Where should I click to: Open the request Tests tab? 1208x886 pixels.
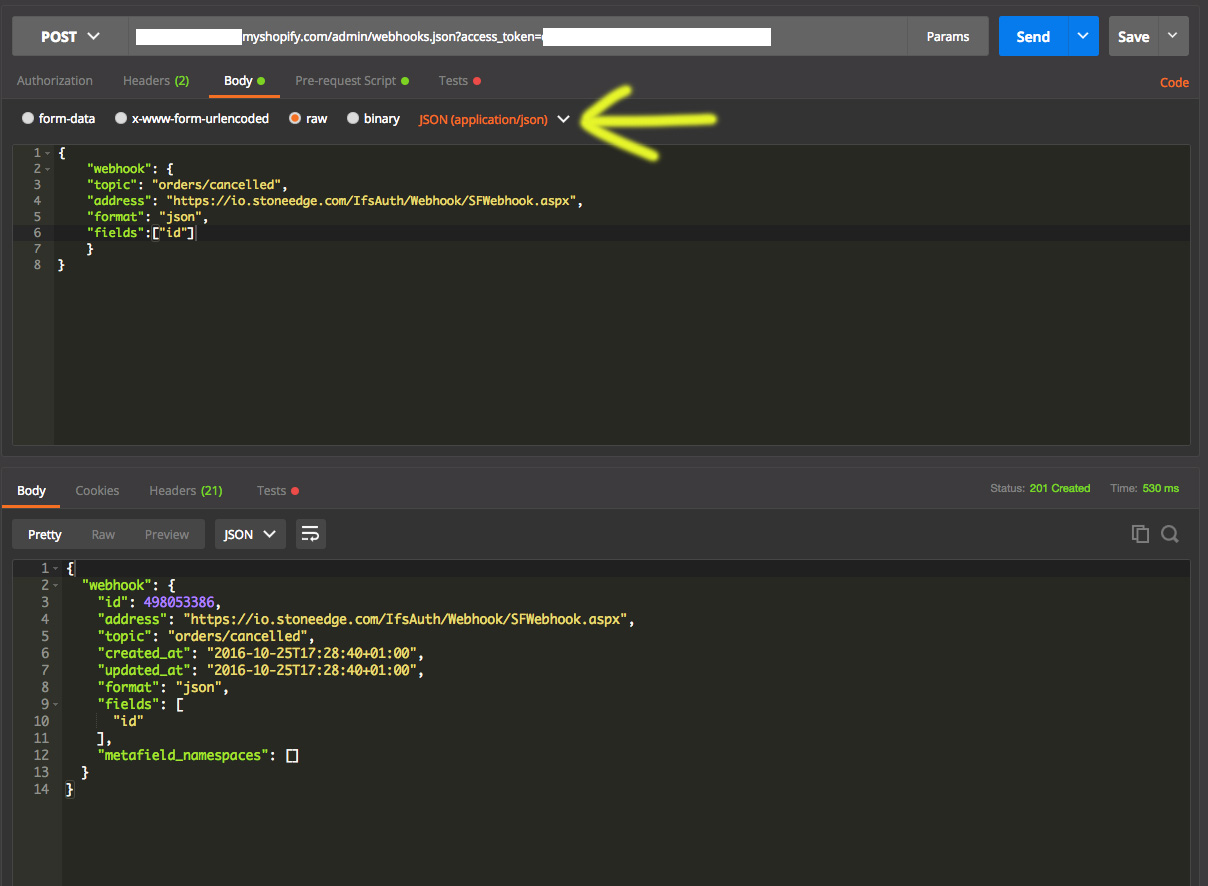tap(459, 81)
